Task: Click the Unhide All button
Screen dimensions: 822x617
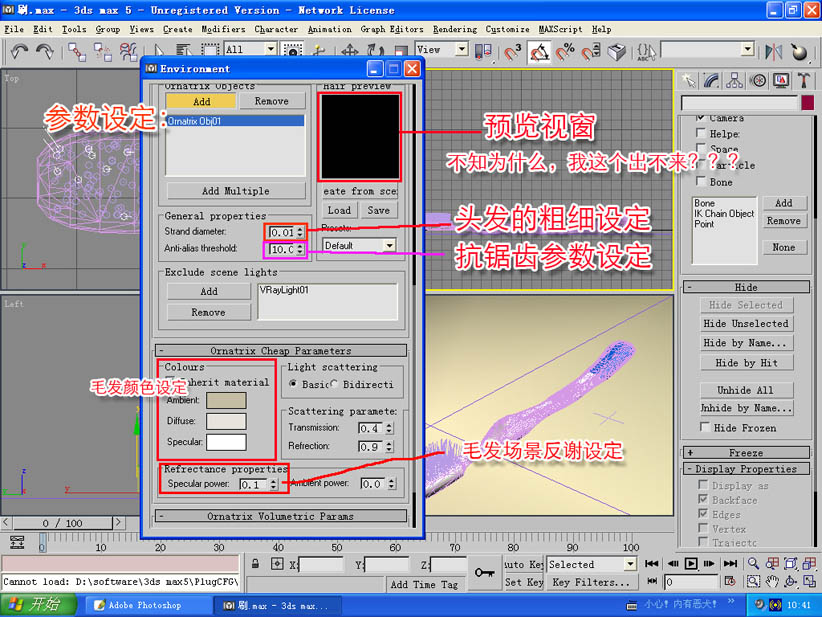Action: click(746, 390)
